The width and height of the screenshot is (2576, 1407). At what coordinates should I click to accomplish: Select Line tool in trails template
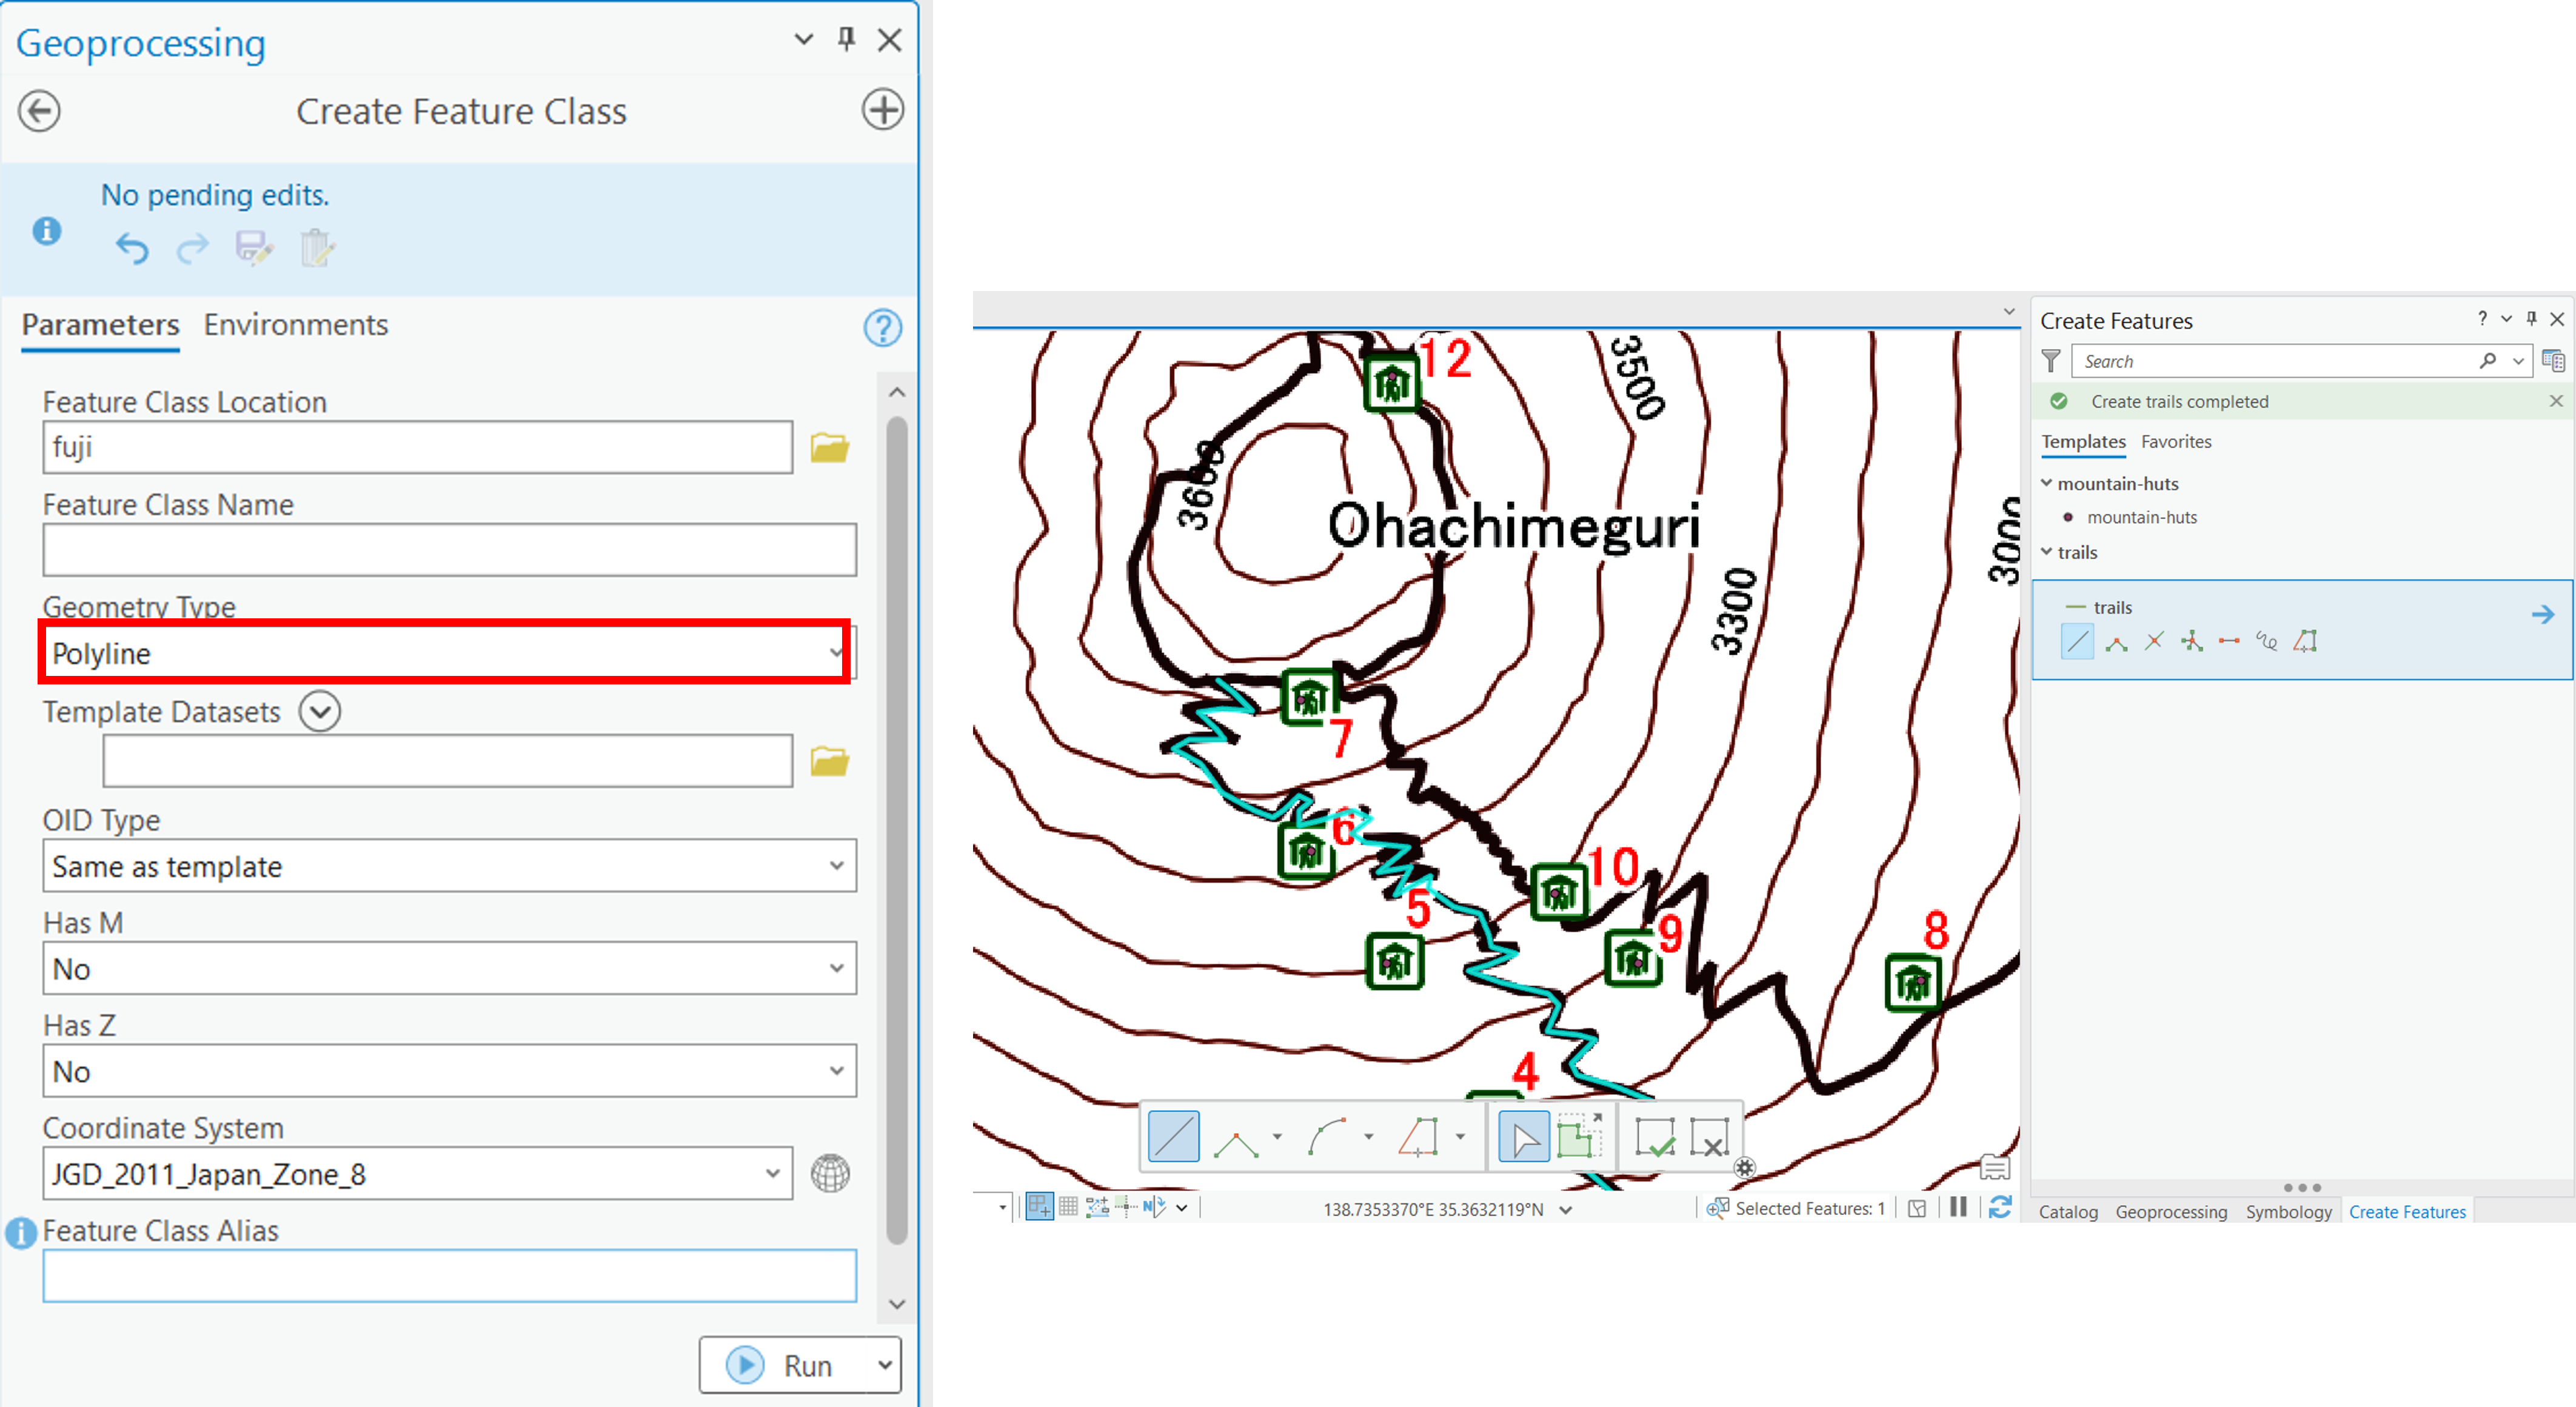(x=2077, y=641)
